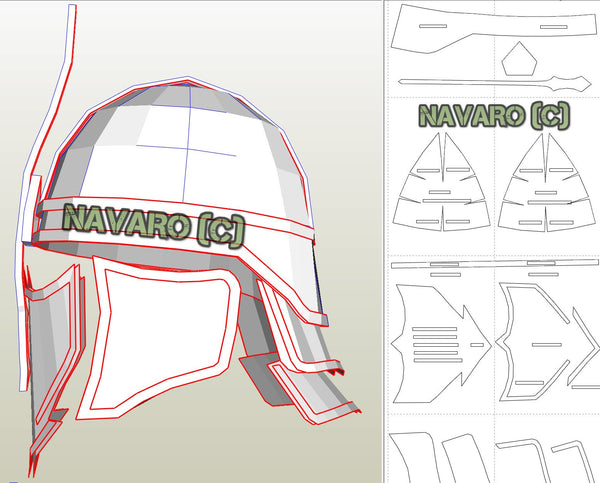
Task: Select the long thin horizontal strip pattern piece
Action: coord(494,264)
